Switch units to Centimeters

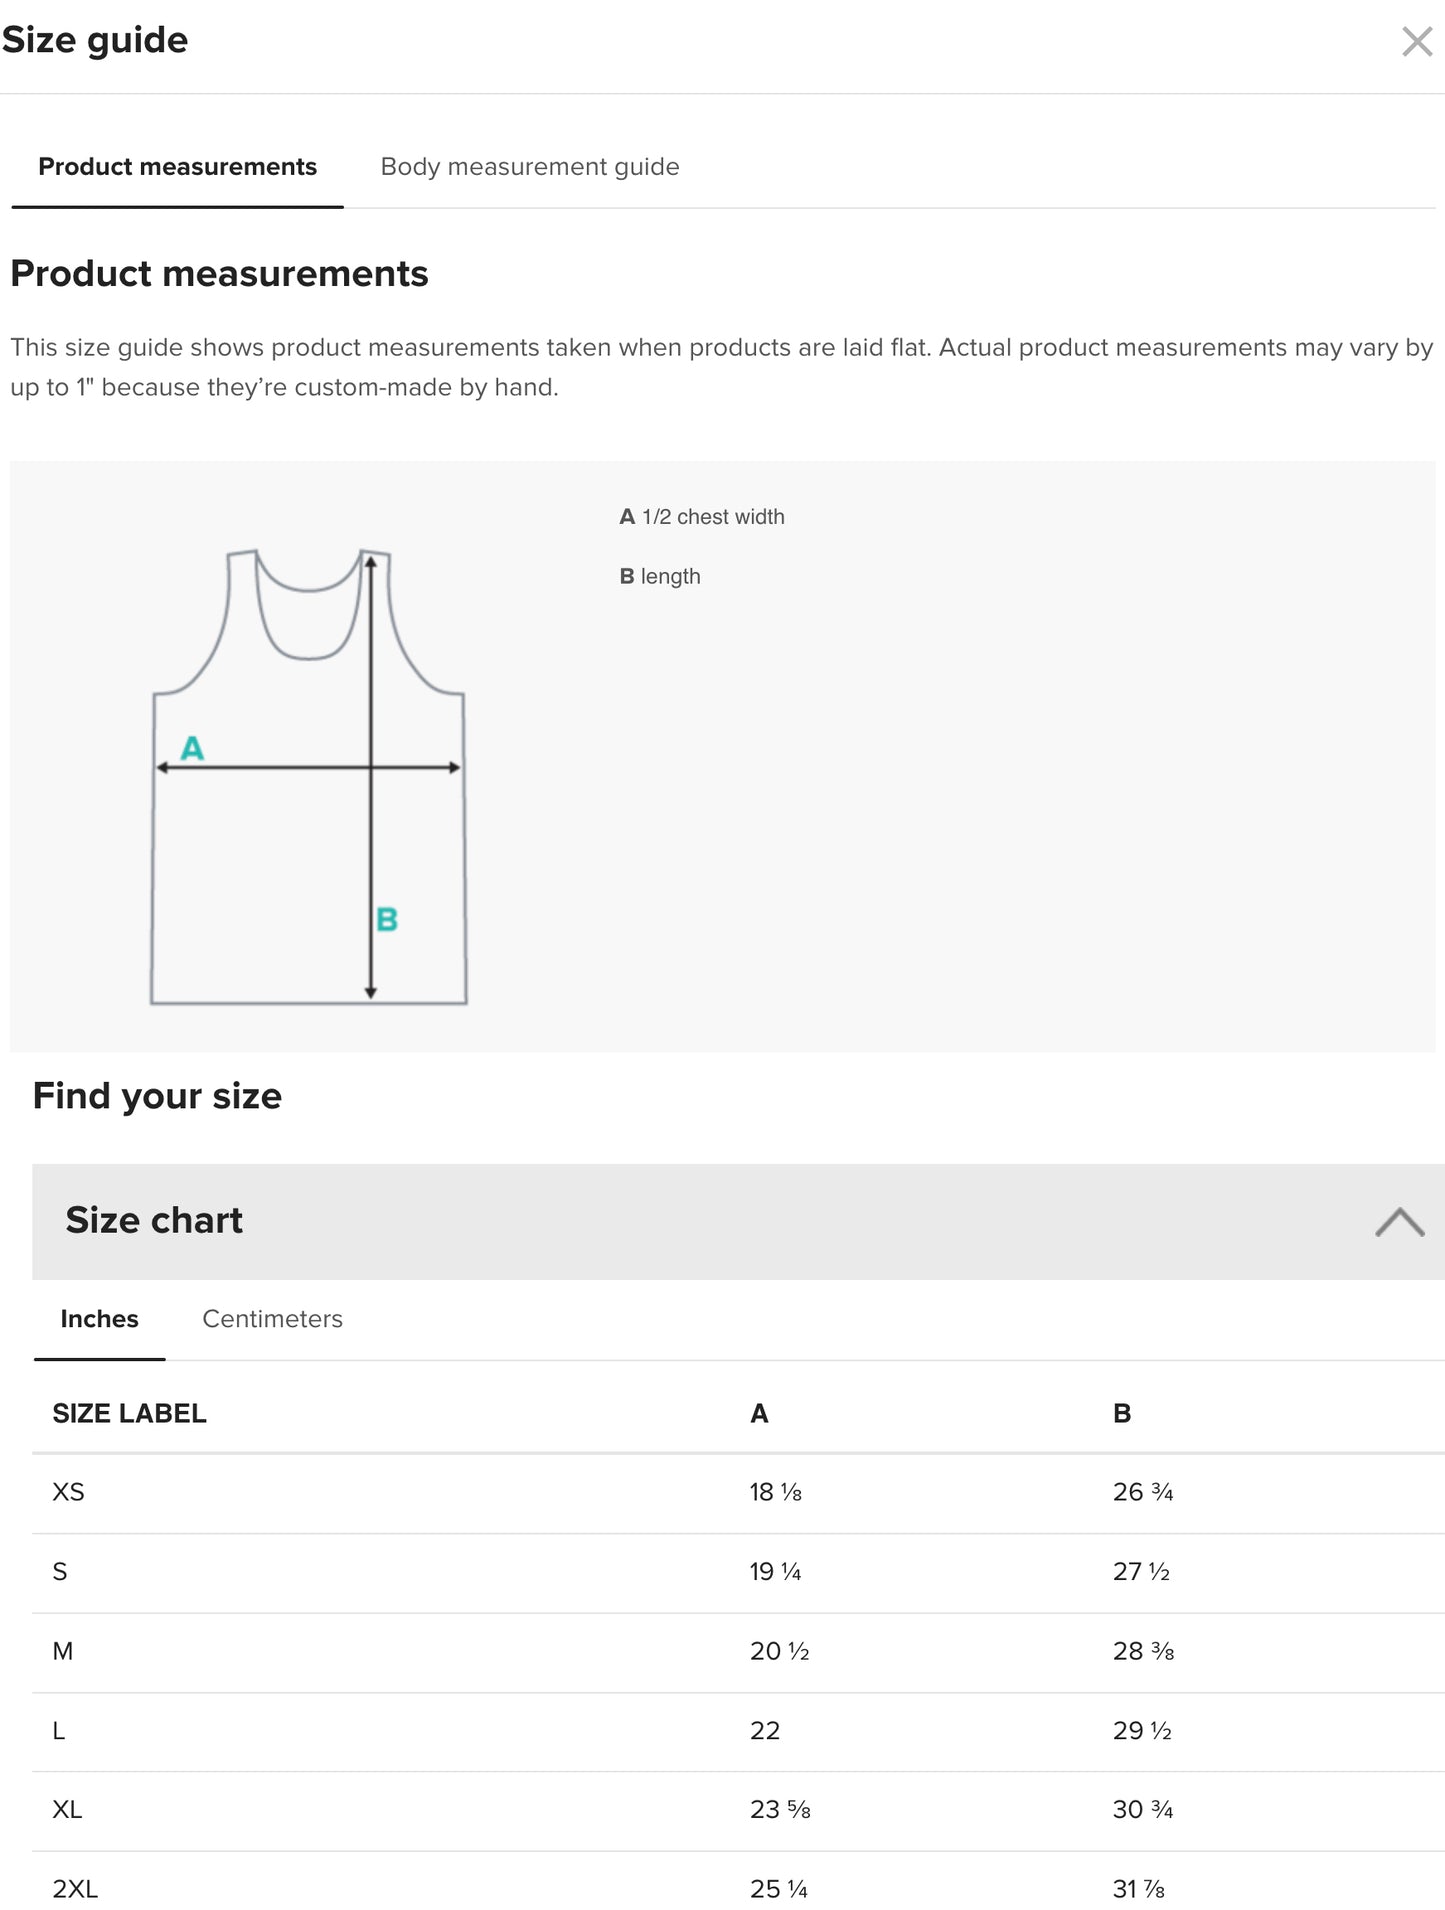272,1319
